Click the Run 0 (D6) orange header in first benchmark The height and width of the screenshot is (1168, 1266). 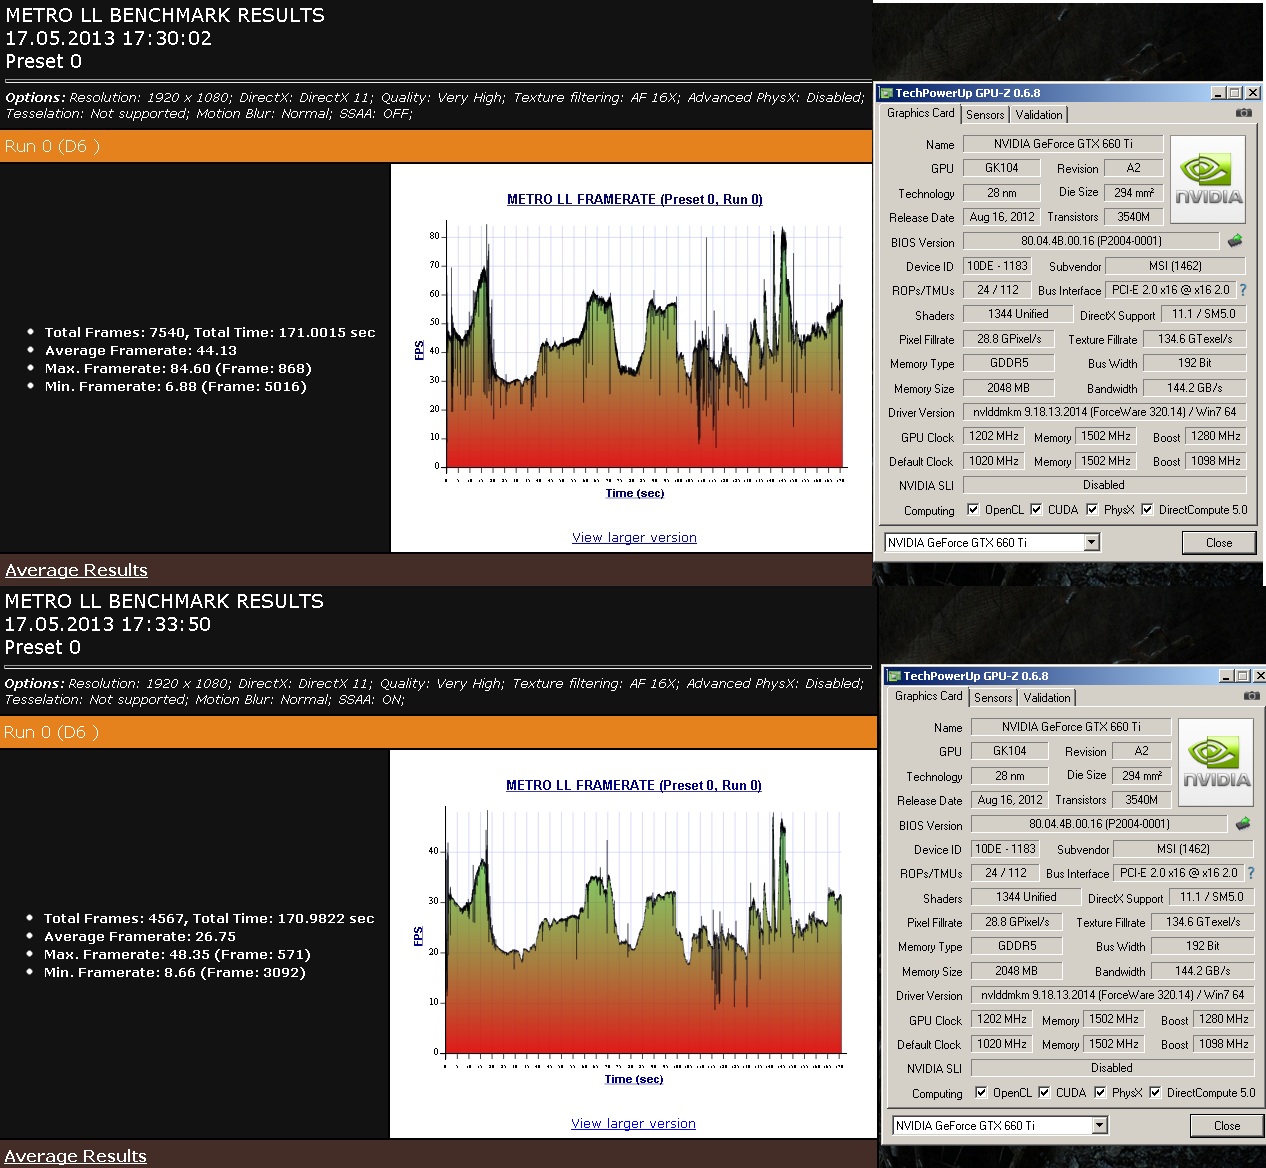point(436,146)
